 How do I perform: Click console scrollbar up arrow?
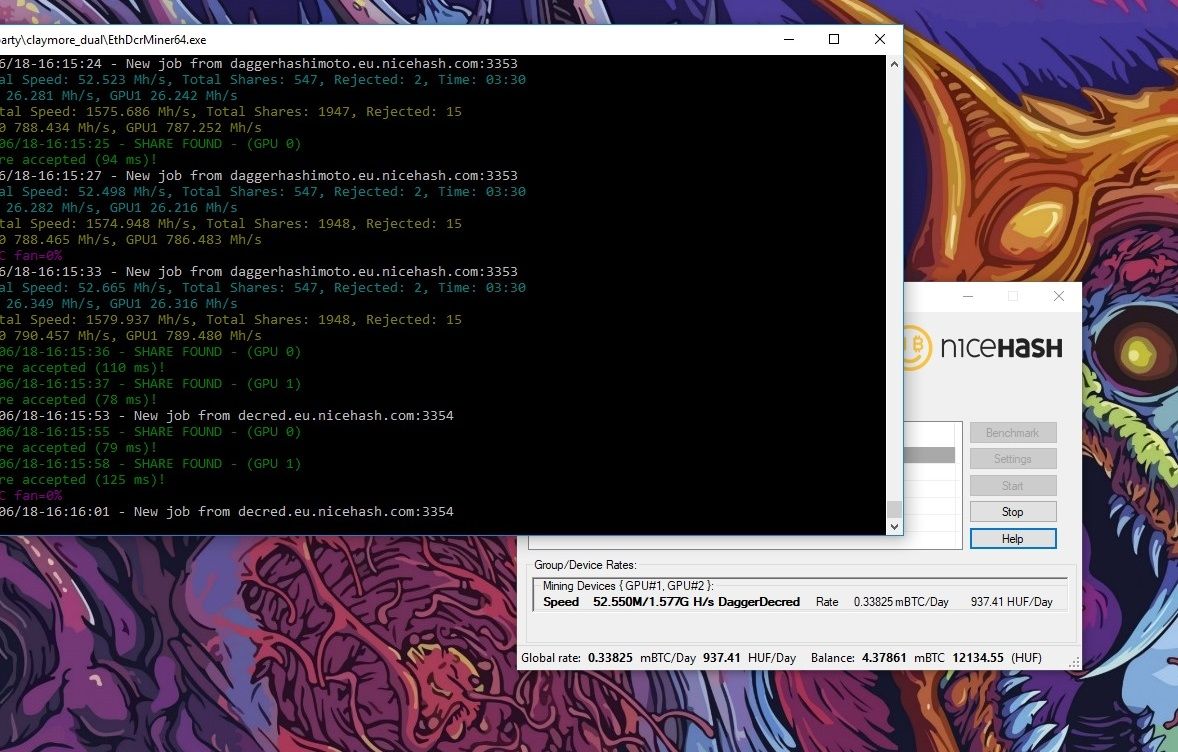894,65
